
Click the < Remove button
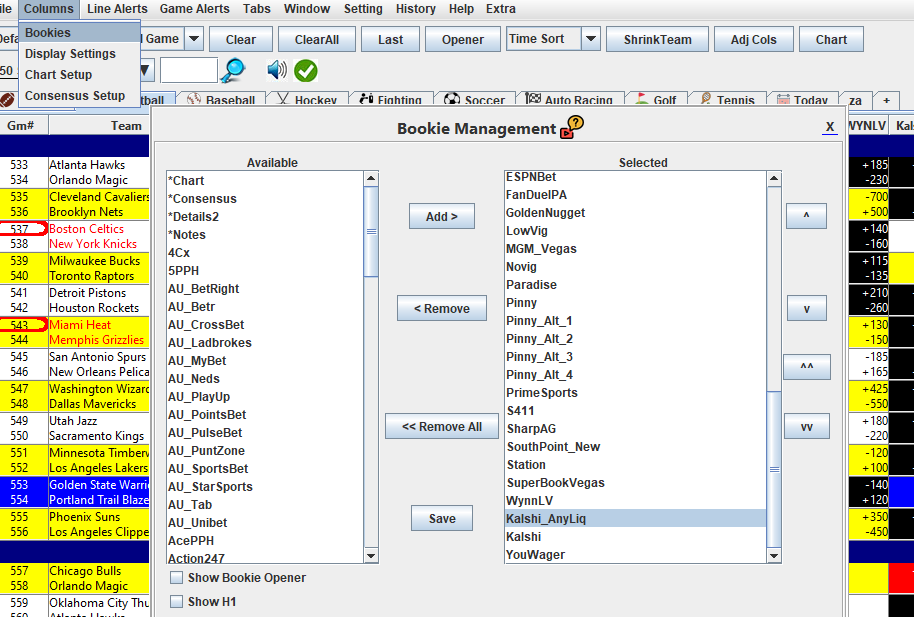tap(442, 308)
